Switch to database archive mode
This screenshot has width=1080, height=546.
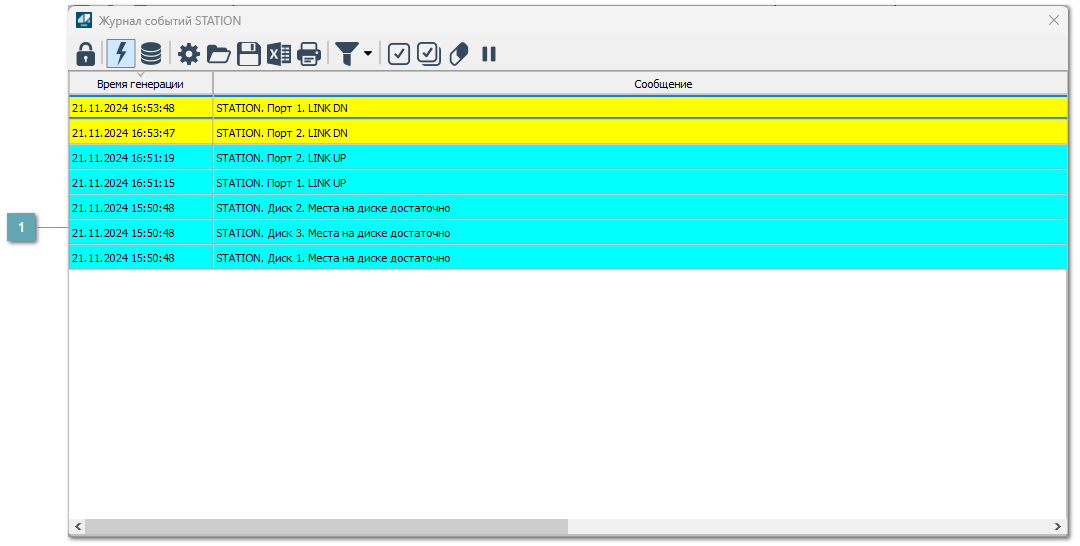[x=151, y=54]
